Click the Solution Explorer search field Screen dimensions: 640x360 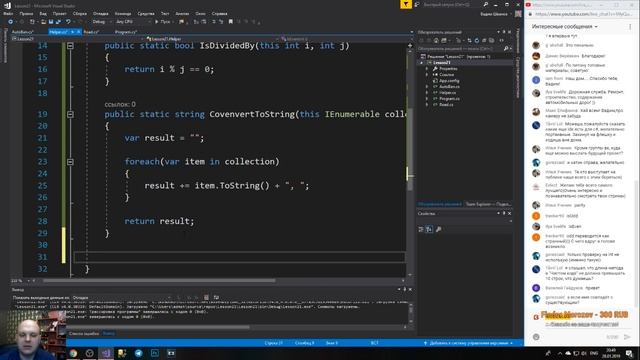click(460, 49)
